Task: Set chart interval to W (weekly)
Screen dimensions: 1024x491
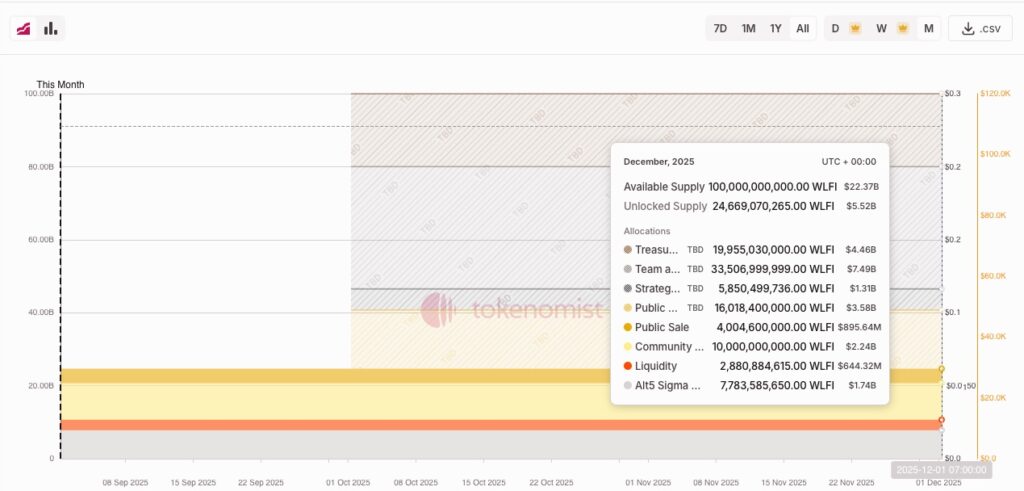Action: (x=881, y=28)
